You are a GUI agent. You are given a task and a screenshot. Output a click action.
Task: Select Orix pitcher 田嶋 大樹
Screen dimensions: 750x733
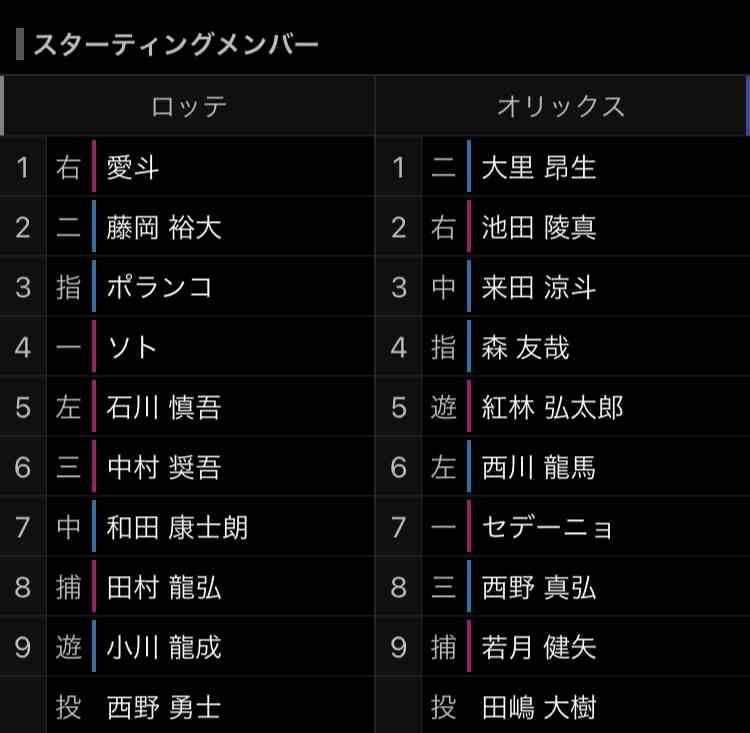pos(539,707)
